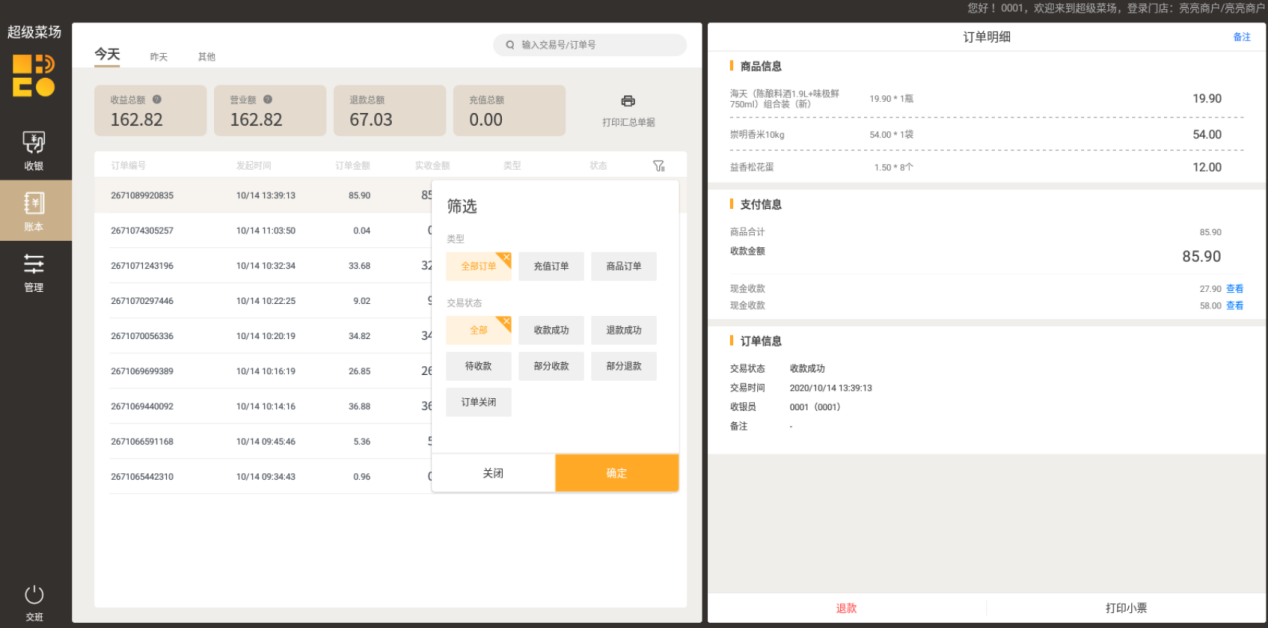
Task: Click the 退款总额 67.03 summary card
Action: pos(390,110)
